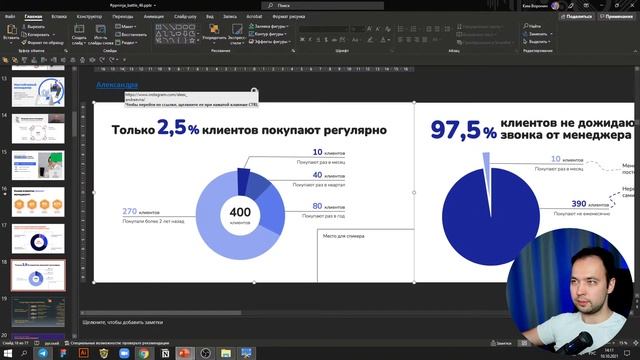The width and height of the screenshot is (640, 360).
Task: Click Найти in the editing group
Action: point(532,26)
